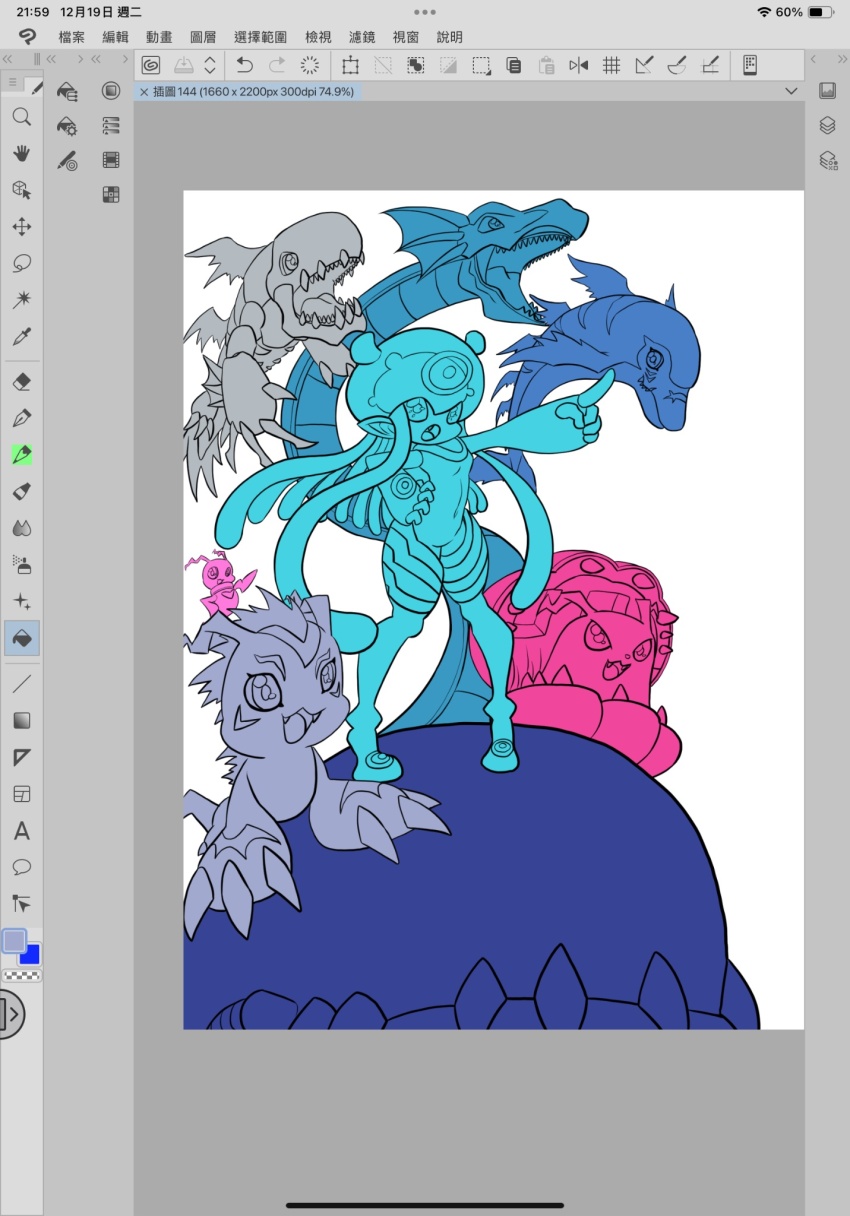This screenshot has width=850, height=1216.
Task: Redo the last undone action
Action: click(277, 66)
